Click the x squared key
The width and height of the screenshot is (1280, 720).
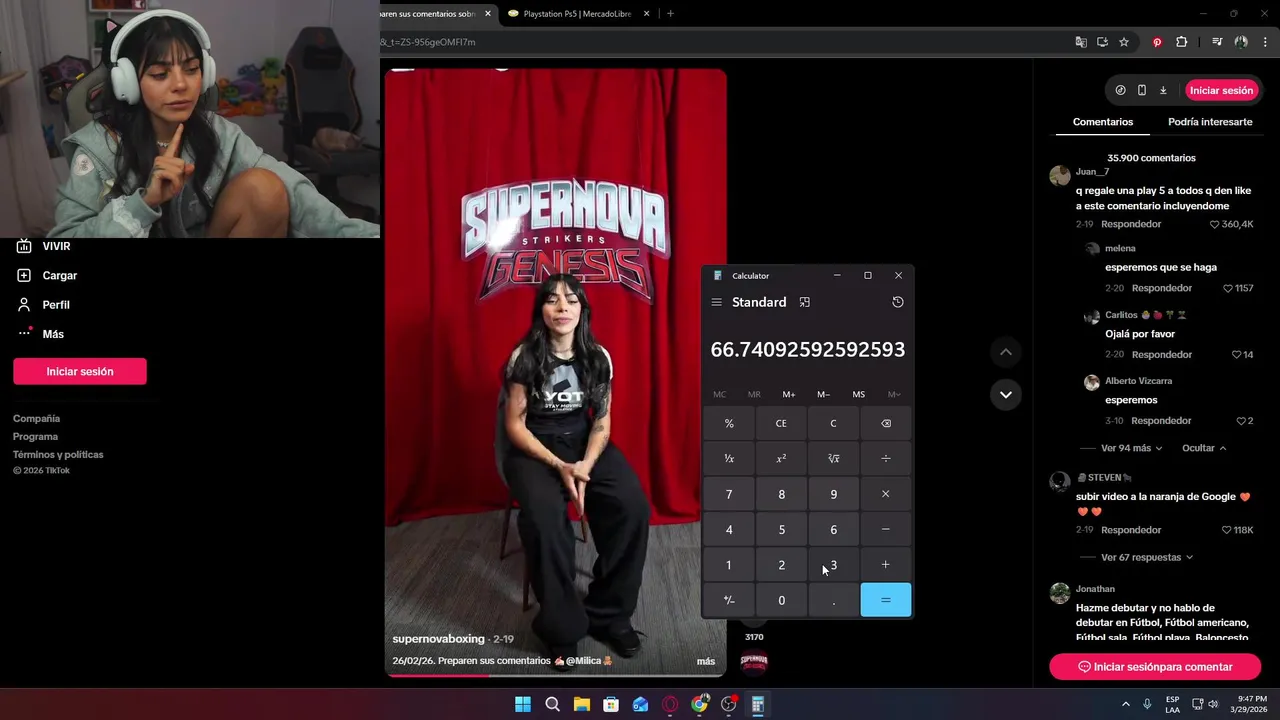[781, 458]
